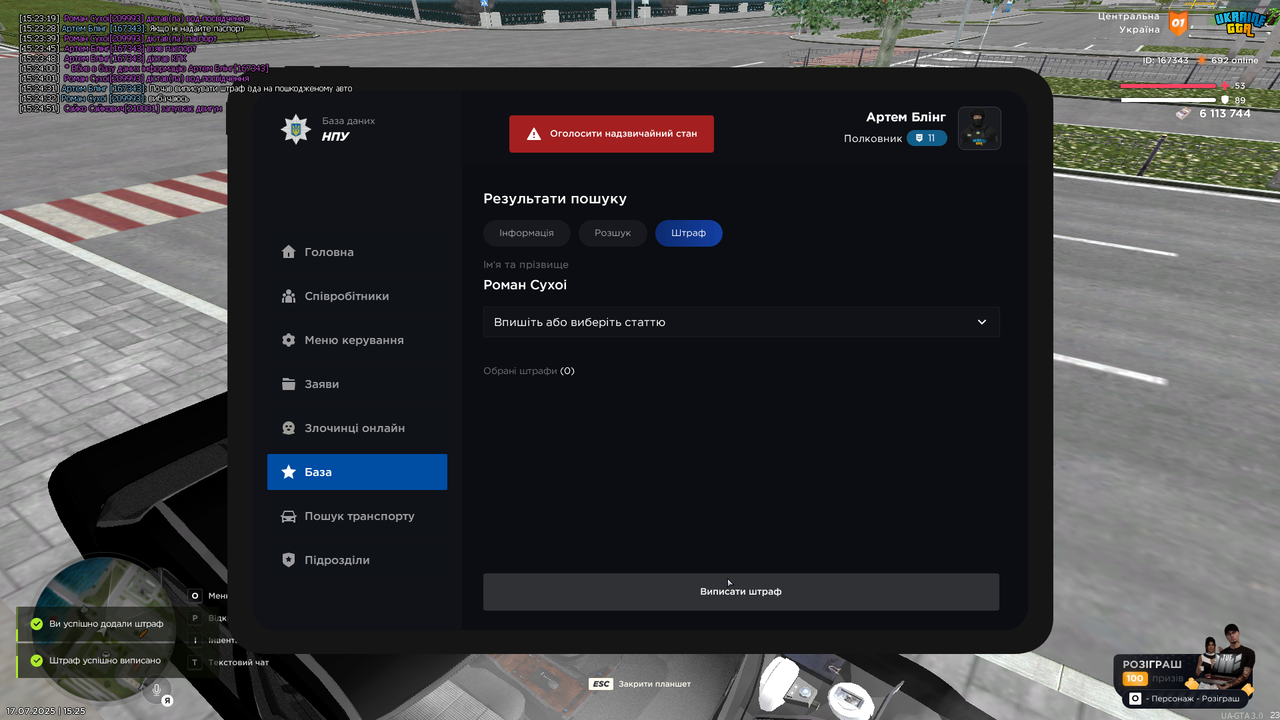Open the Головна menu section
This screenshot has height=720, width=1280.
tap(357, 252)
